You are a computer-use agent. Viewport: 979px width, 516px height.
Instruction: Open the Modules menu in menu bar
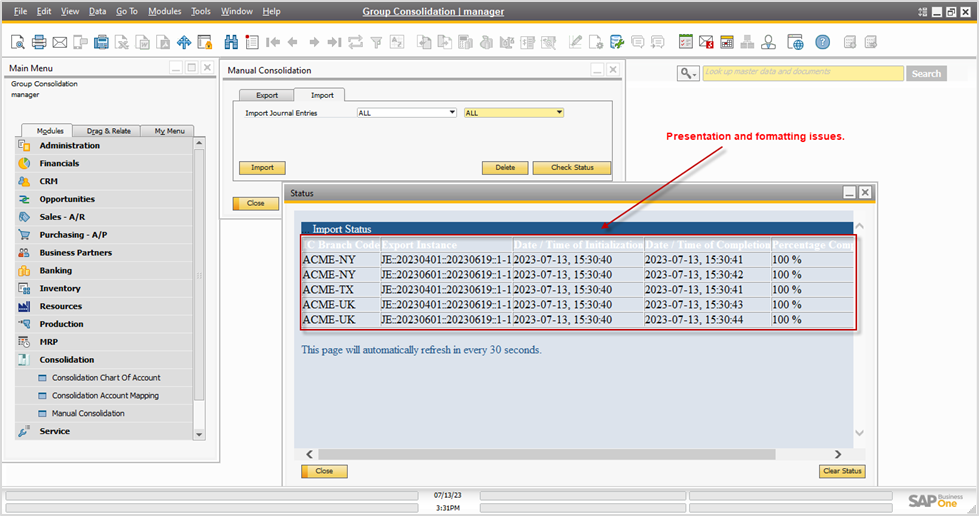(x=164, y=11)
